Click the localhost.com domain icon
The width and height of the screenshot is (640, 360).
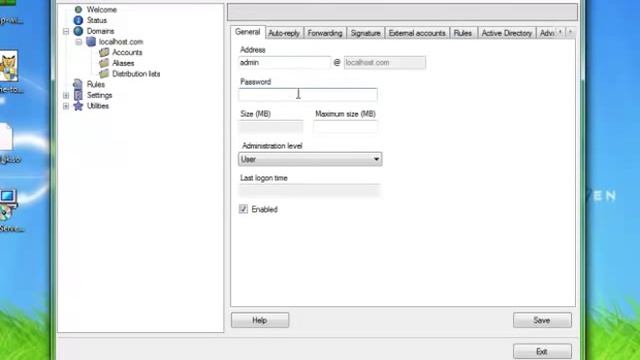91,42
